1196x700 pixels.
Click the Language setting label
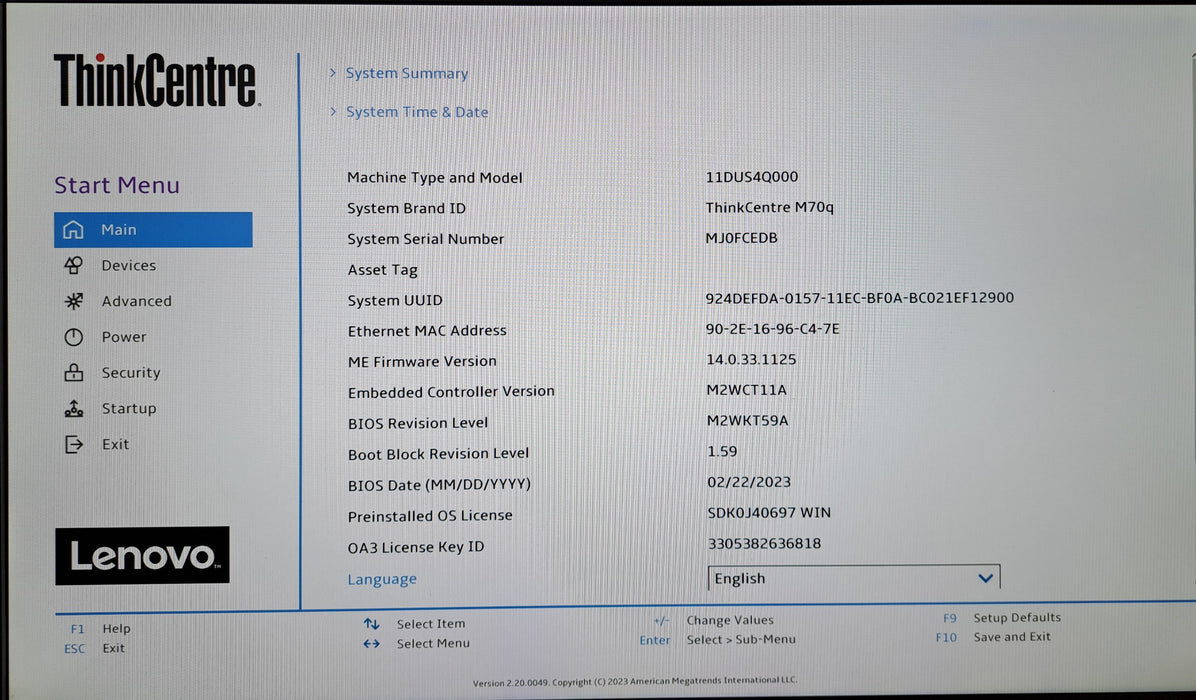coord(382,580)
